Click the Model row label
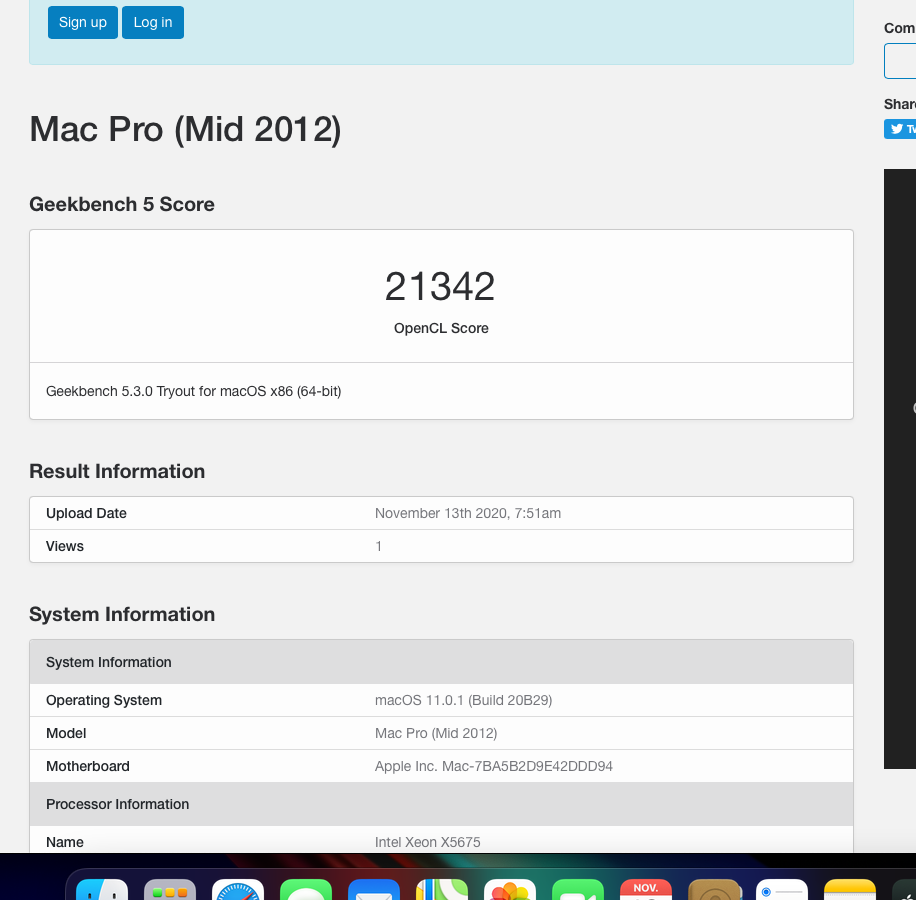 coord(66,733)
